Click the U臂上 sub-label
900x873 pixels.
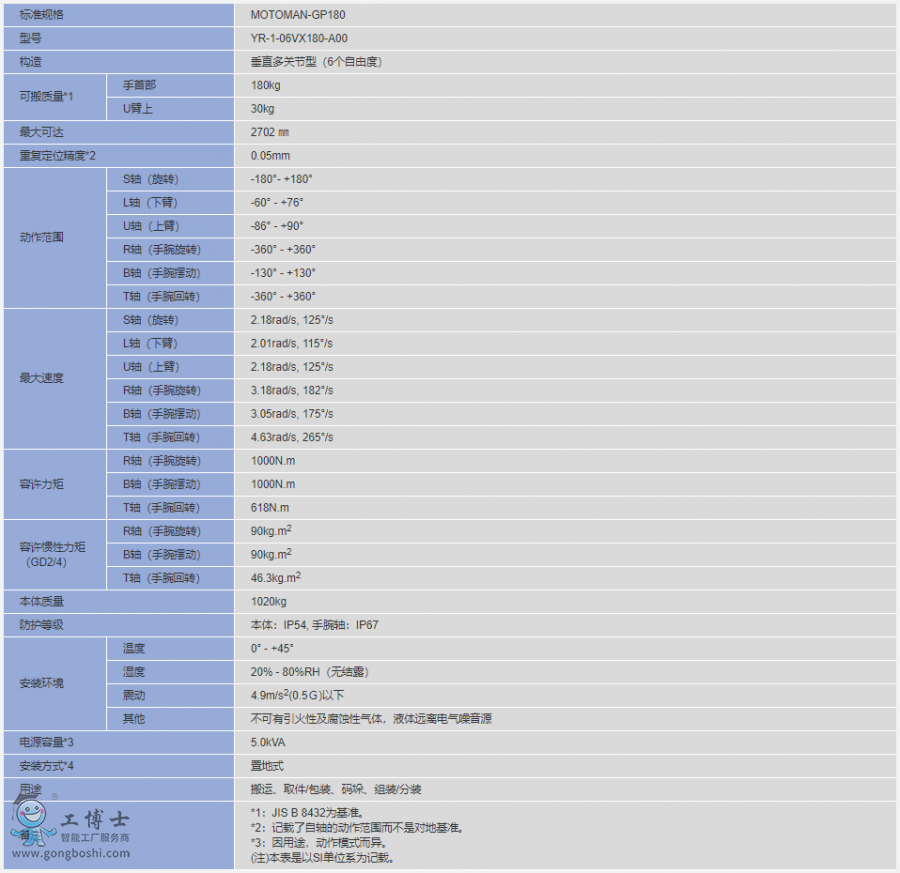[x=138, y=109]
